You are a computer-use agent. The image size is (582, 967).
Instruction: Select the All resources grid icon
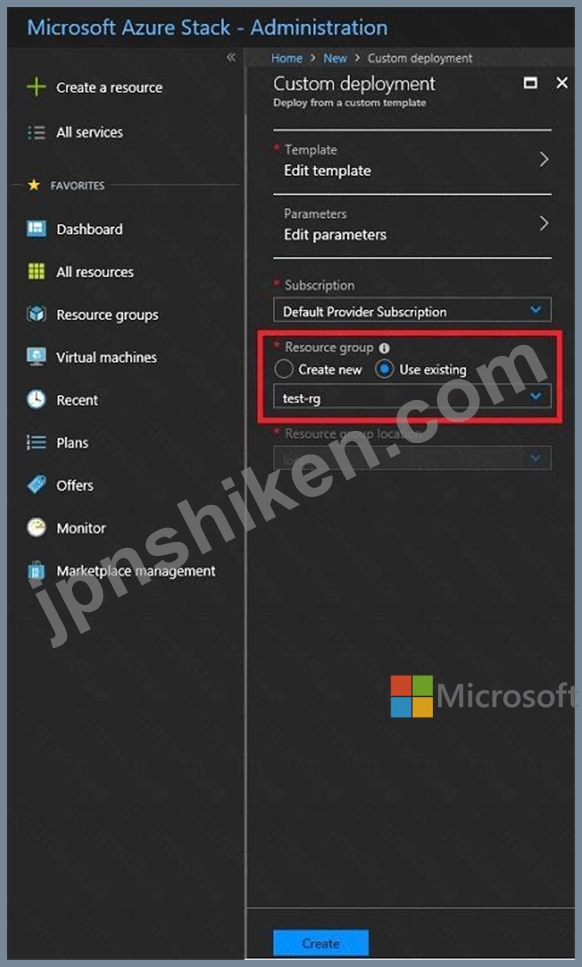36,271
